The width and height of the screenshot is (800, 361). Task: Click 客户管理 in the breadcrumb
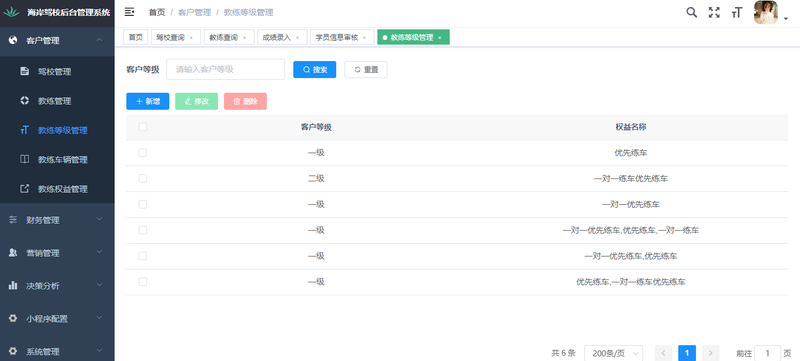coord(194,12)
